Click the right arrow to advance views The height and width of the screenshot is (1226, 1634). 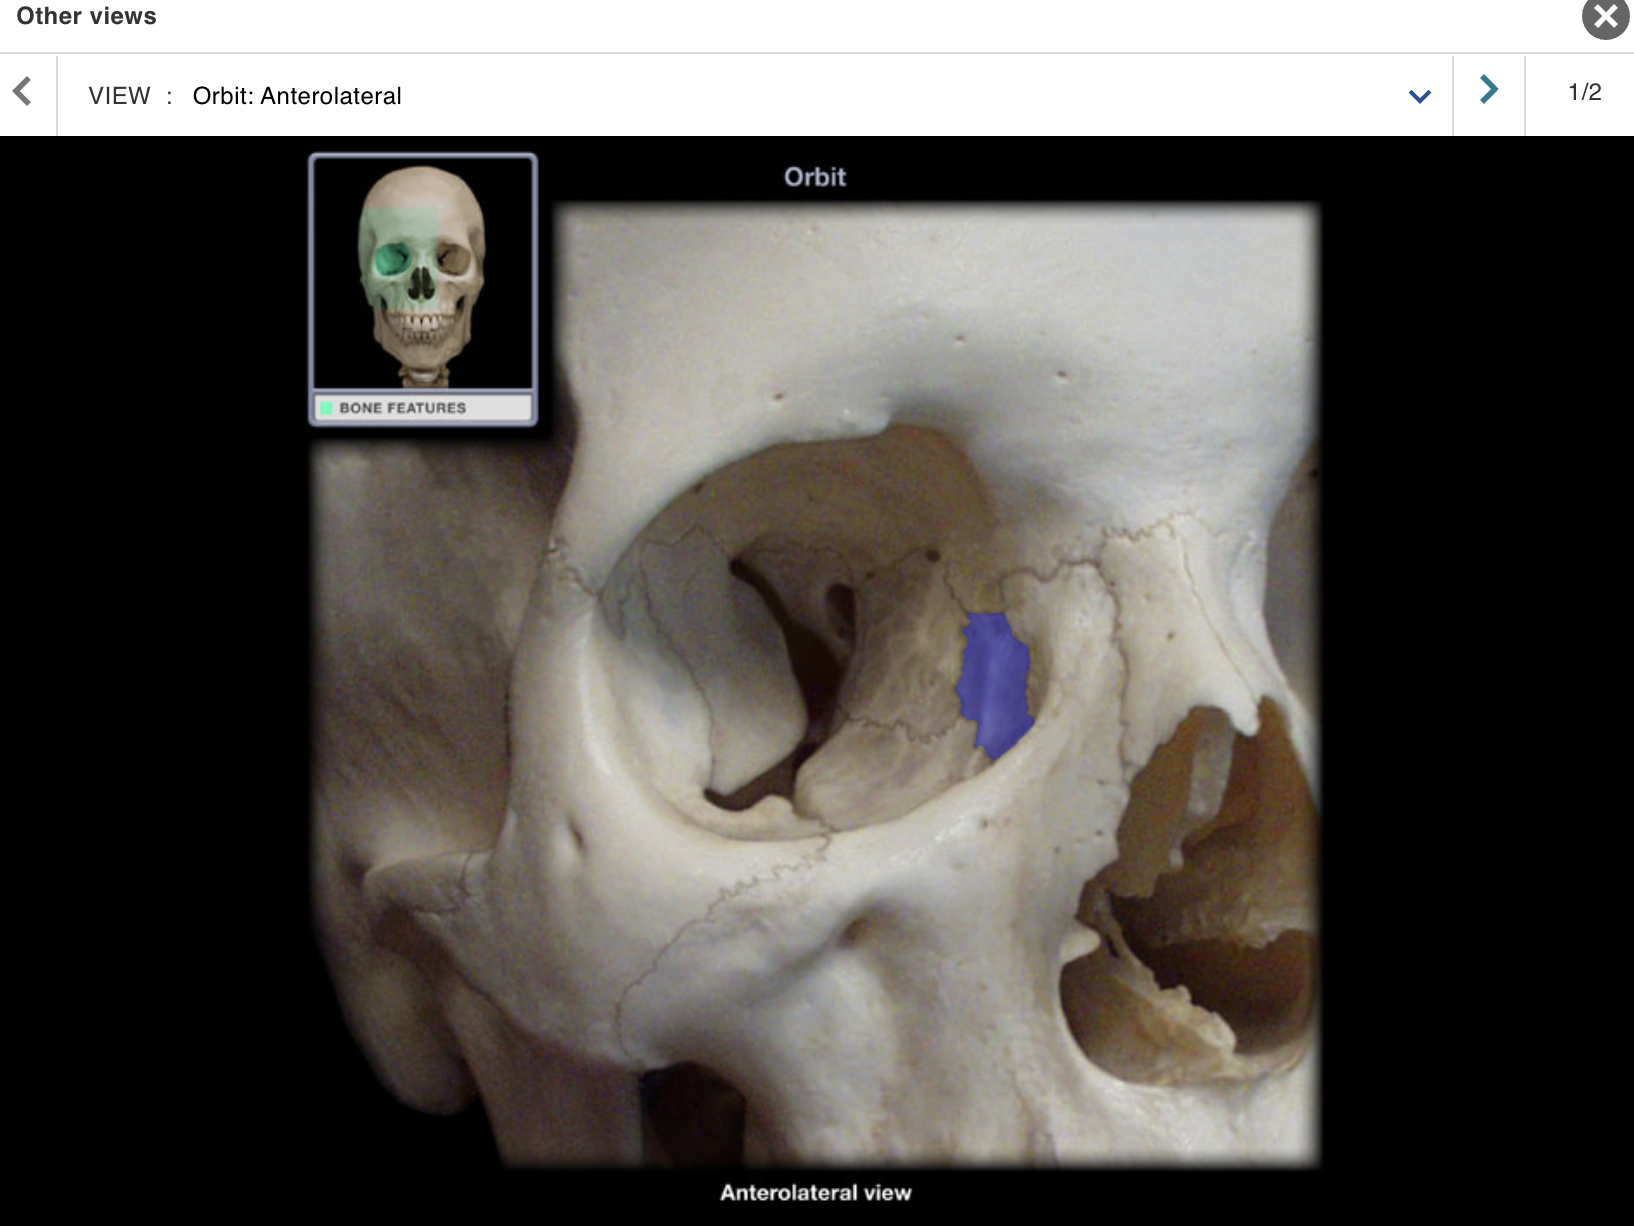click(1489, 91)
